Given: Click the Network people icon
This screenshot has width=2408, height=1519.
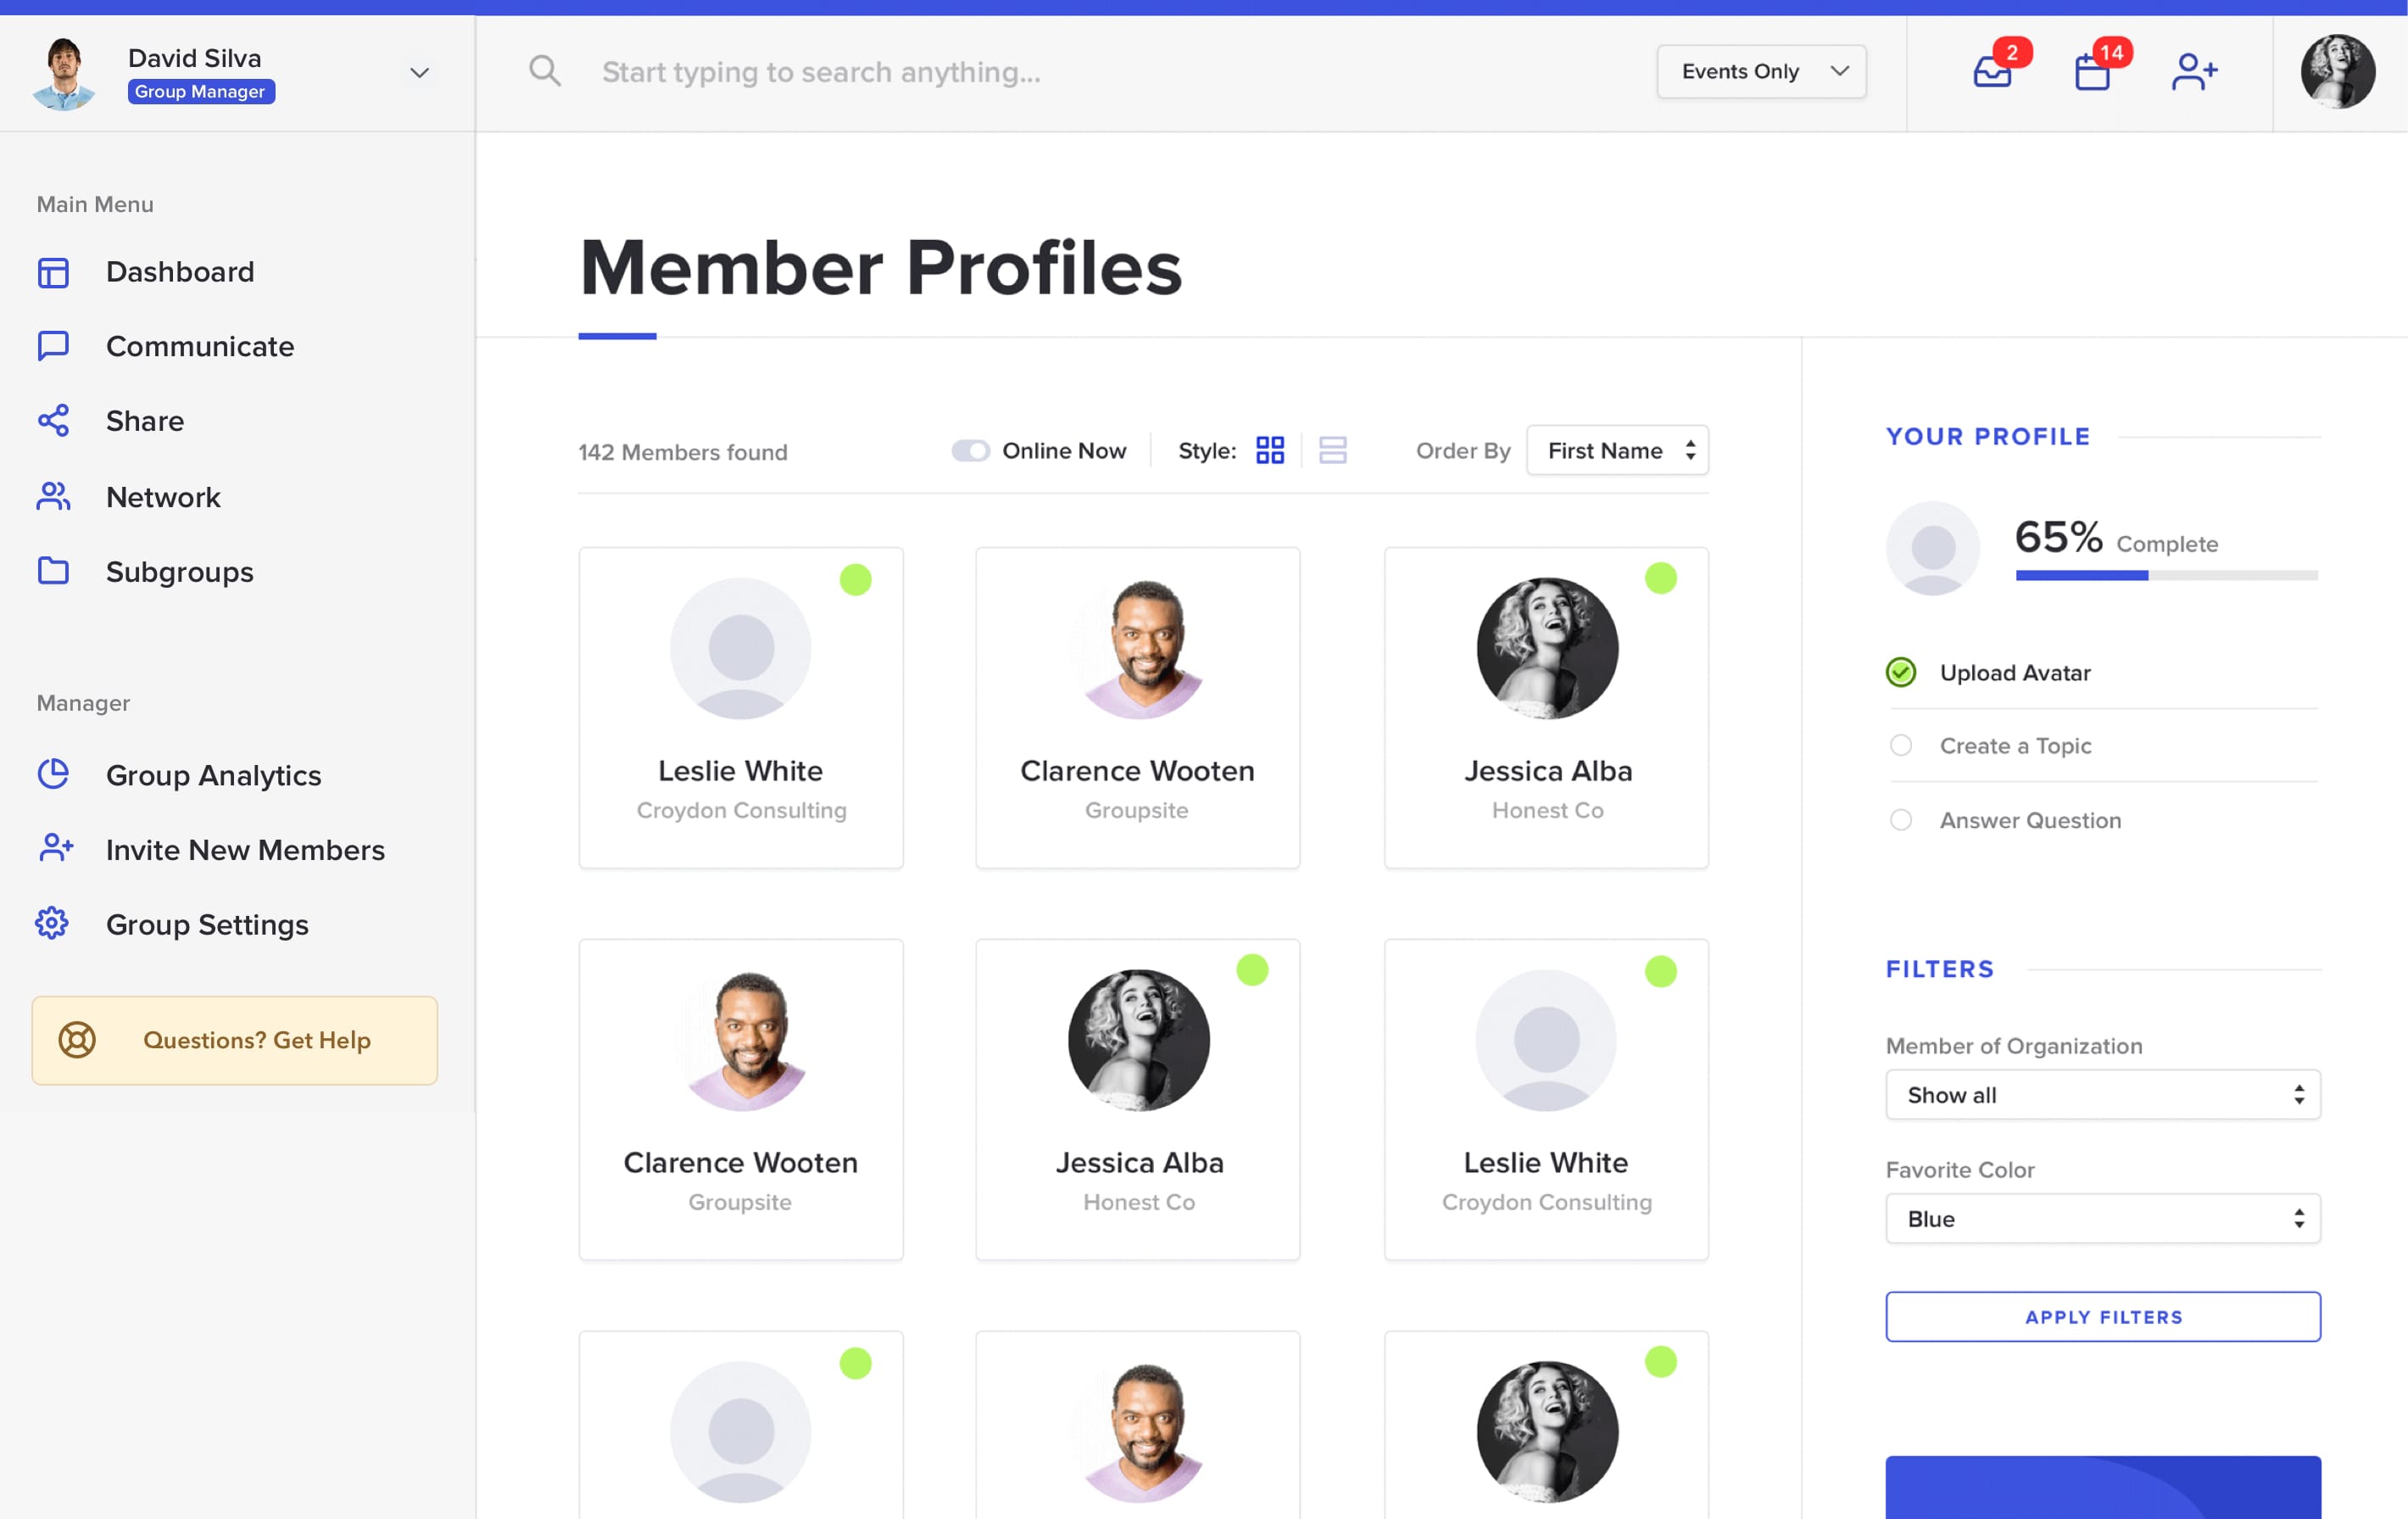Looking at the screenshot, I should tap(53, 496).
